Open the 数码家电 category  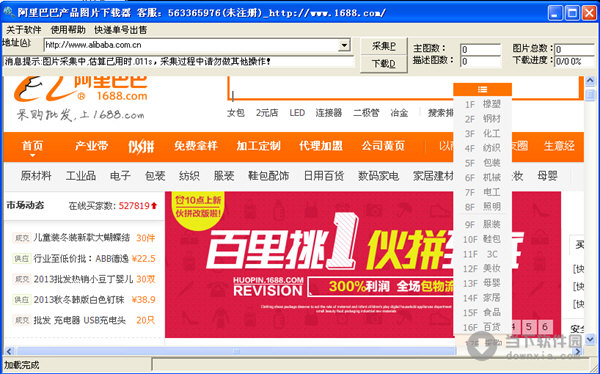coord(378,176)
